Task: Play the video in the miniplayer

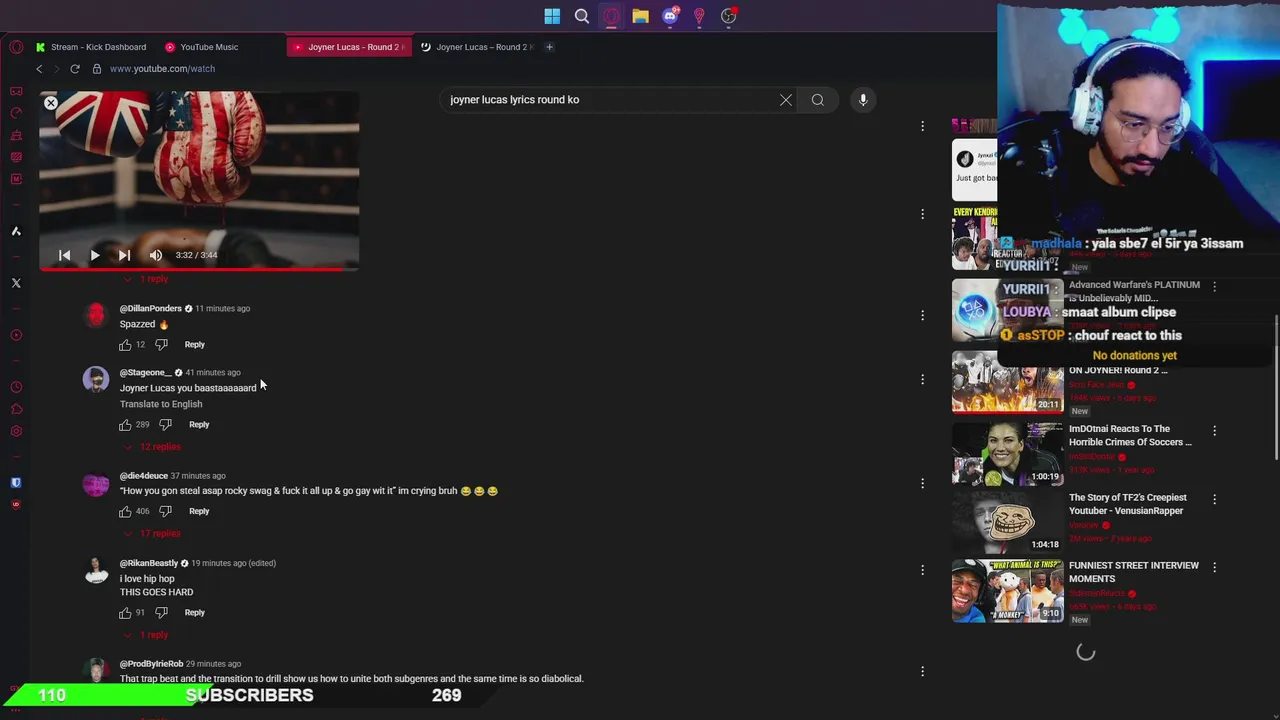Action: (x=94, y=255)
